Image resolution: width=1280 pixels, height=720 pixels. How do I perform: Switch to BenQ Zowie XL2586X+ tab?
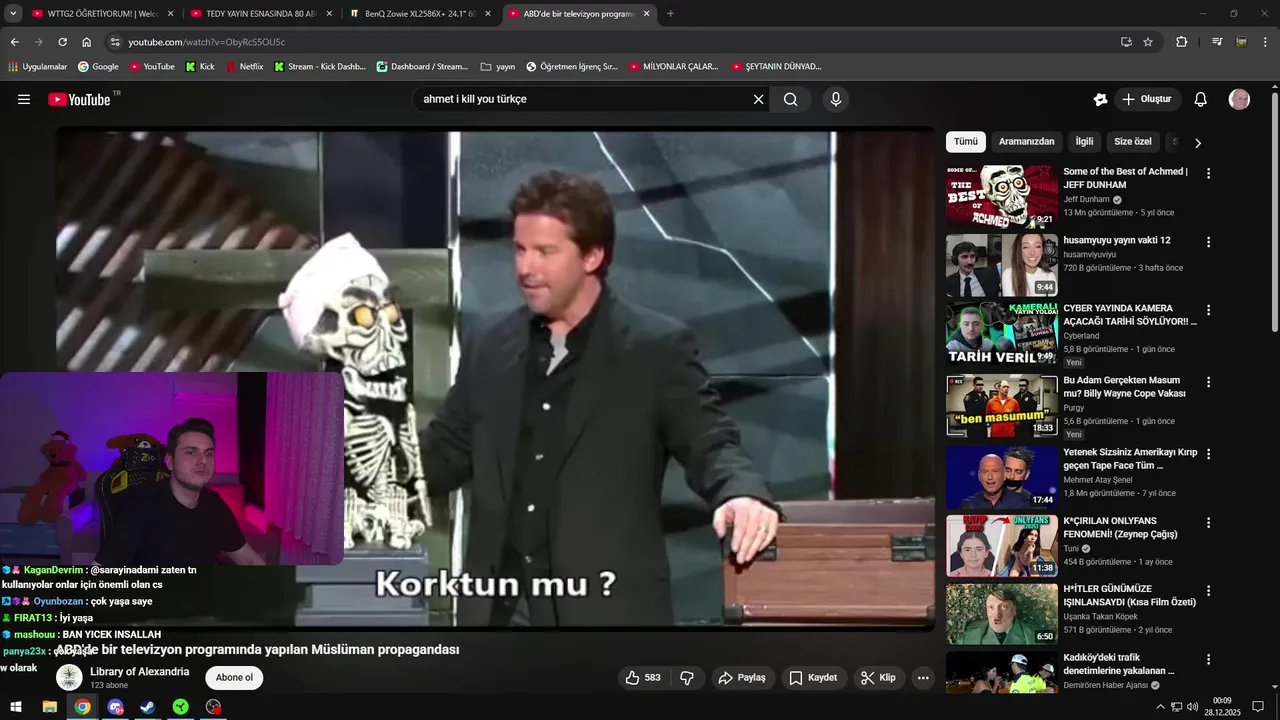[x=420, y=14]
